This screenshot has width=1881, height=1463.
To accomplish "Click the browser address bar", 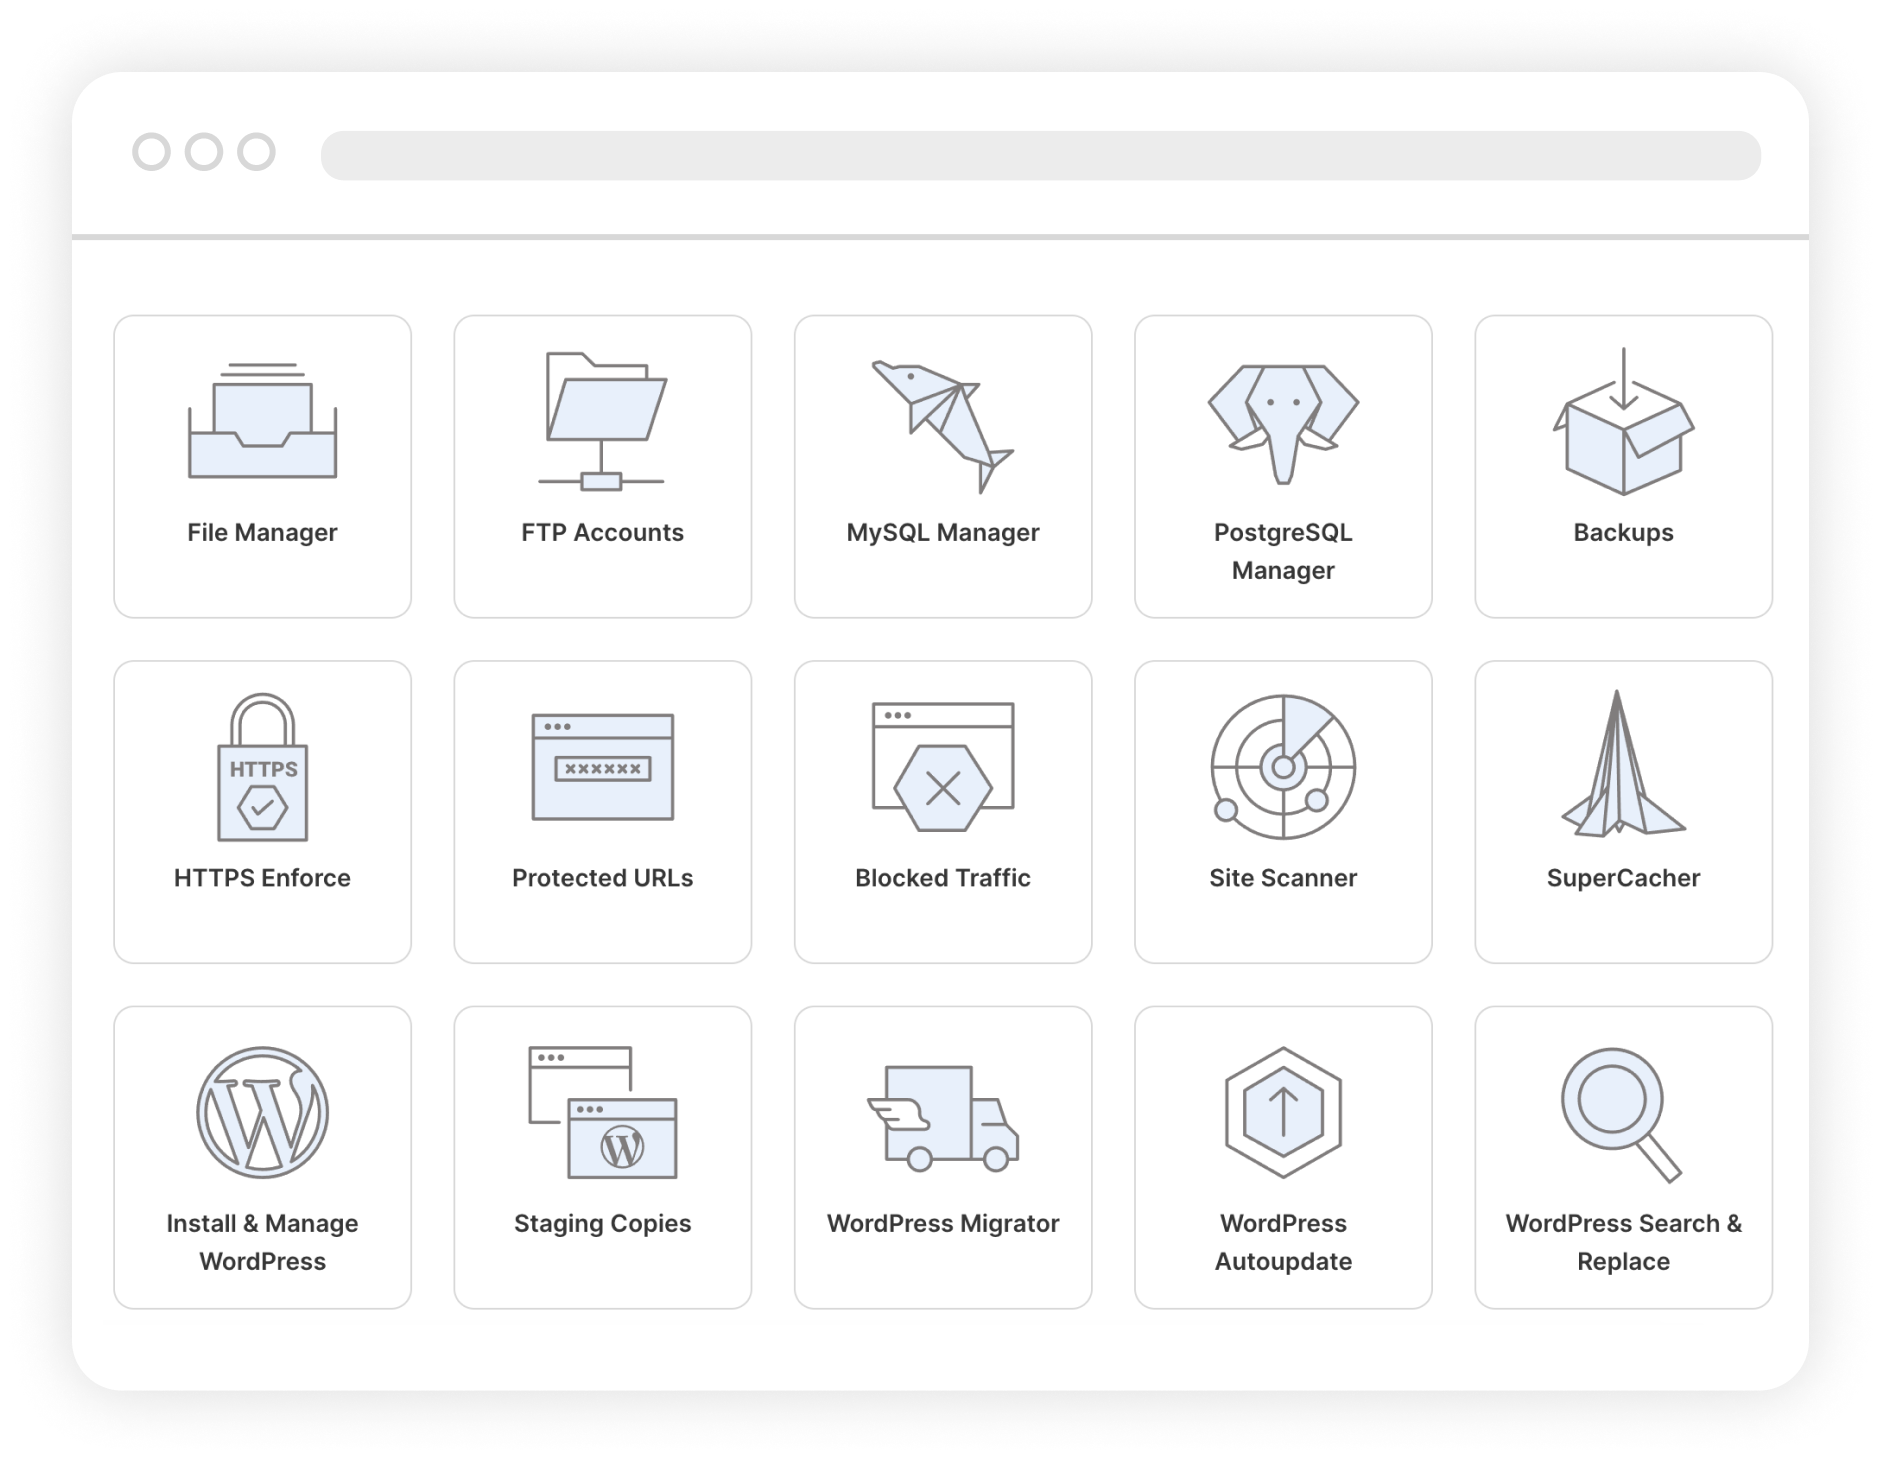I will tap(1040, 155).
